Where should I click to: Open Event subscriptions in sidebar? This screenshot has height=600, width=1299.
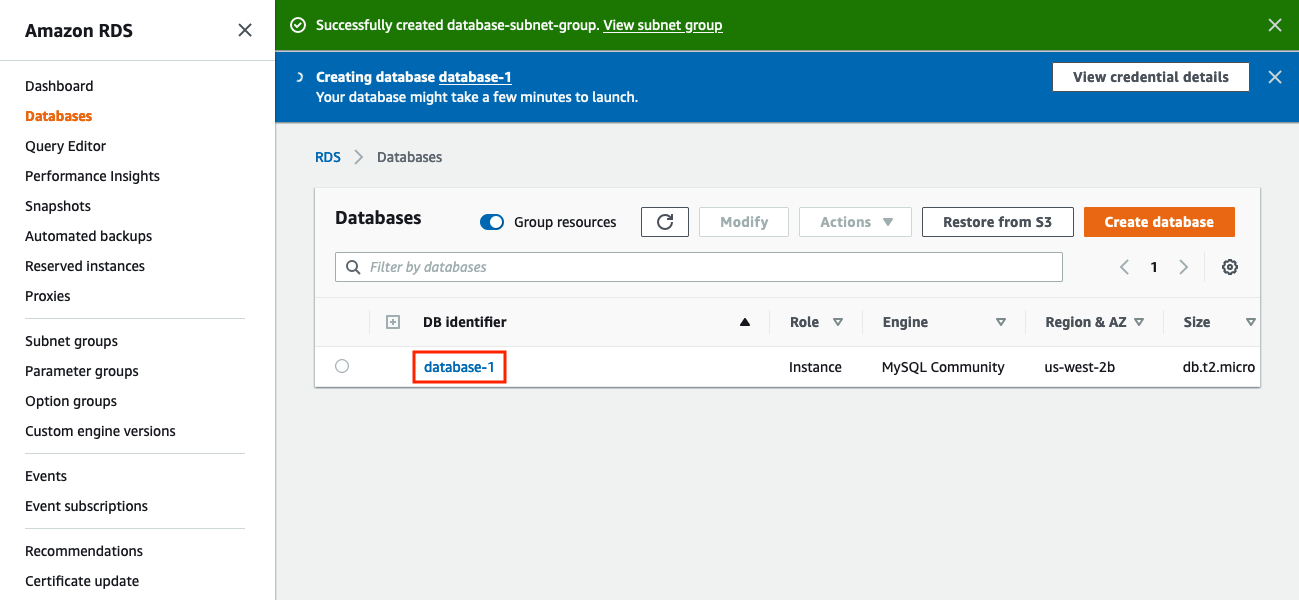point(86,506)
